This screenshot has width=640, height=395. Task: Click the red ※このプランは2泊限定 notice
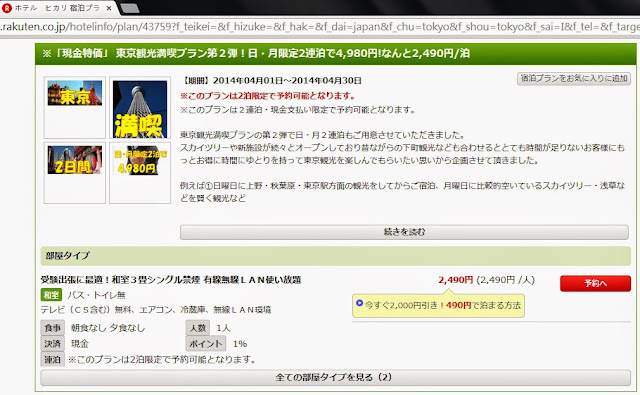[x=268, y=96]
